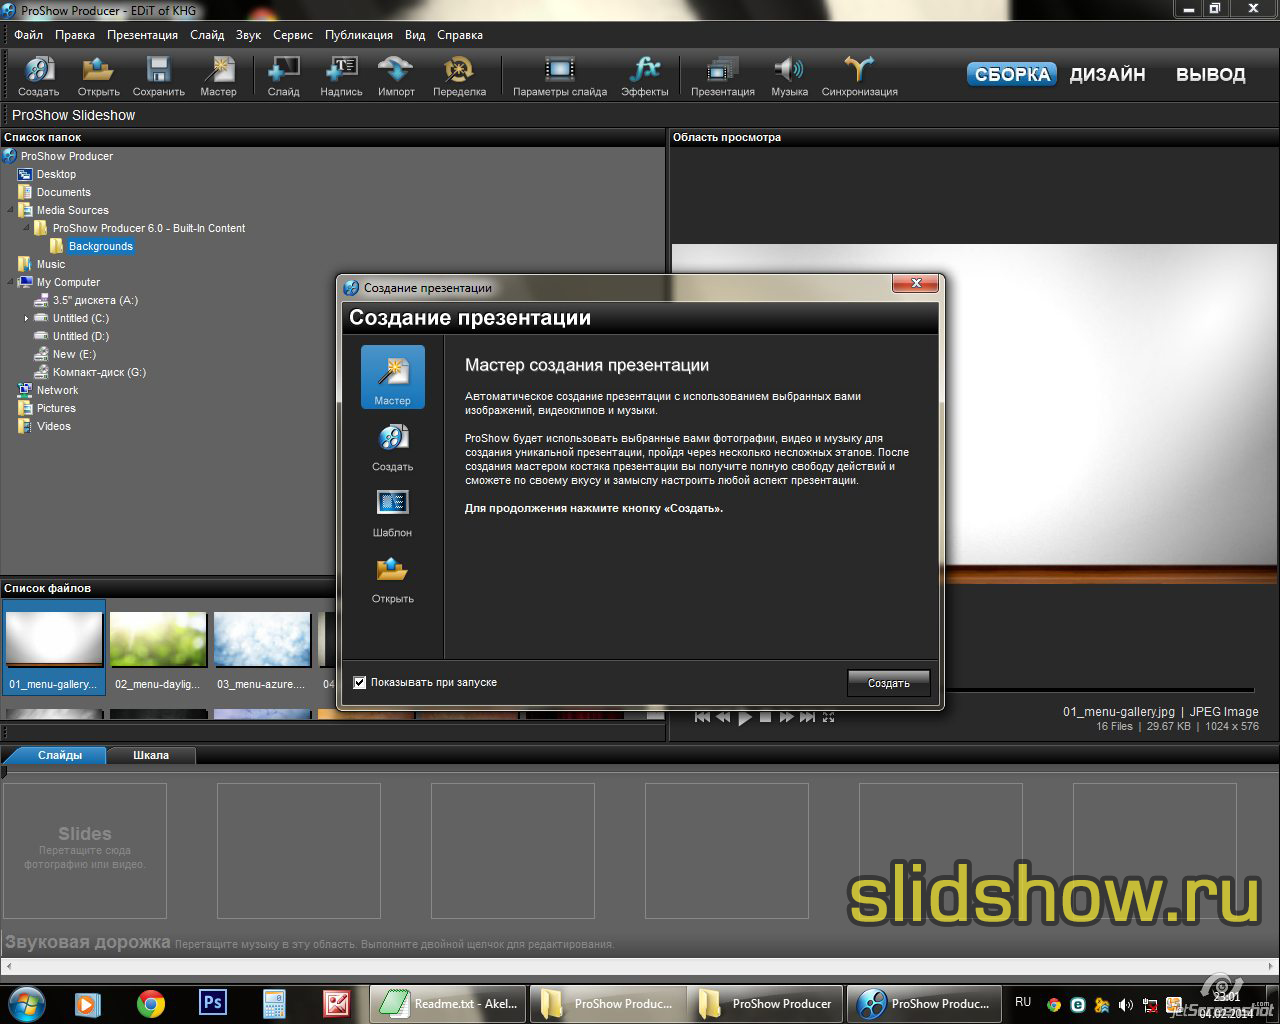Click the Открыть toolbar icon

[x=98, y=77]
